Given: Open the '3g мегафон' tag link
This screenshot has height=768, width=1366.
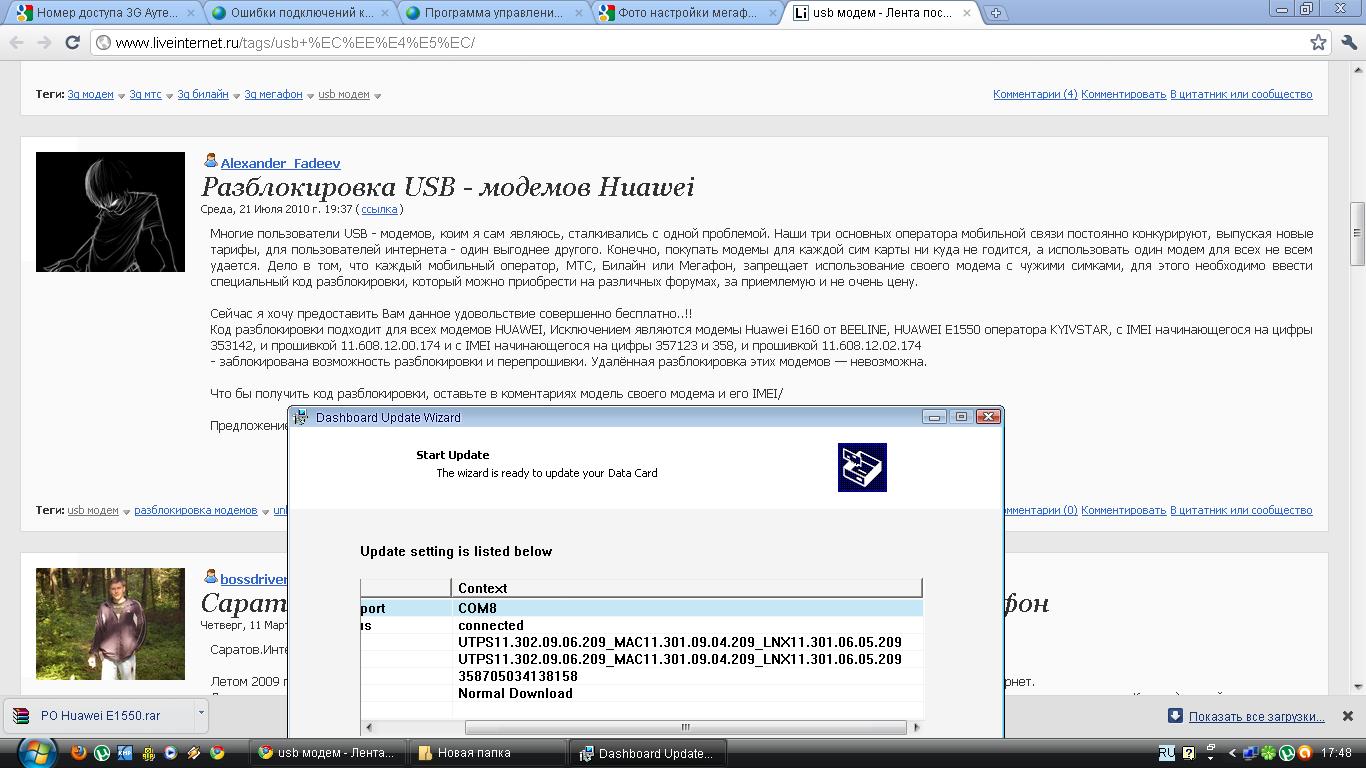Looking at the screenshot, I should tap(274, 94).
